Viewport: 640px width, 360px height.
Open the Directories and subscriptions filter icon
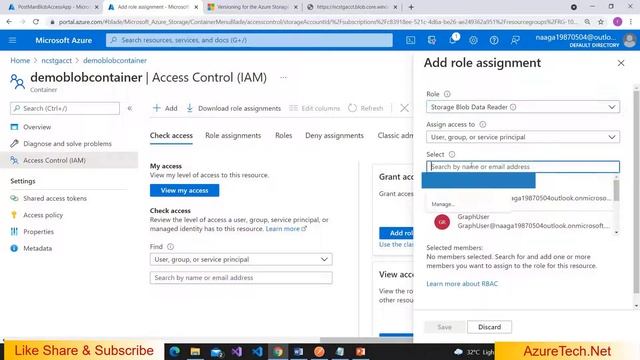click(431, 40)
